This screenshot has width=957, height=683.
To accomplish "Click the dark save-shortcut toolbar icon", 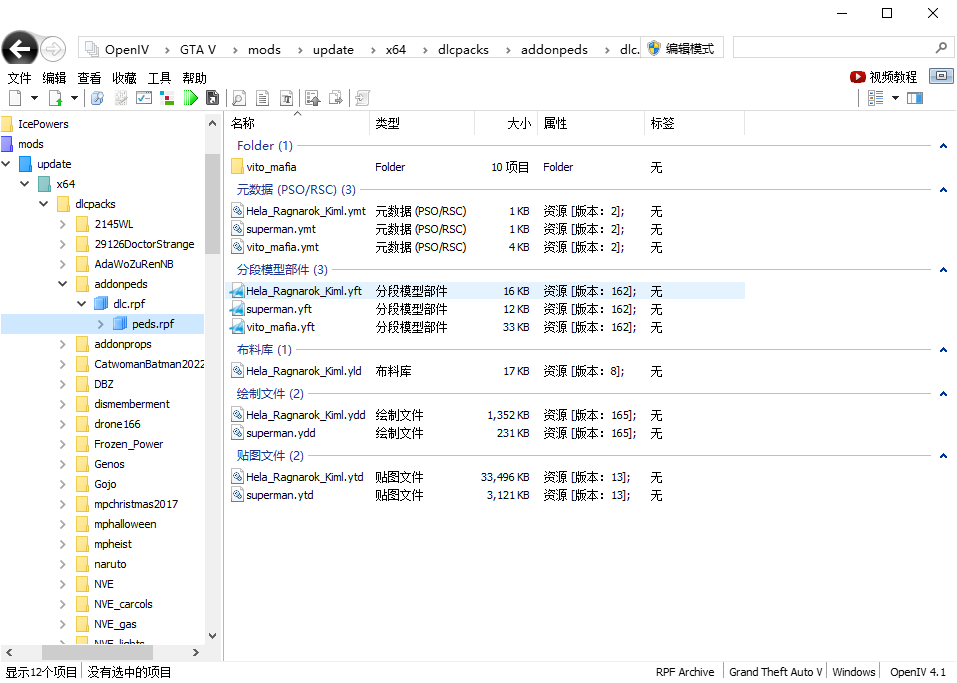I will pyautogui.click(x=212, y=98).
